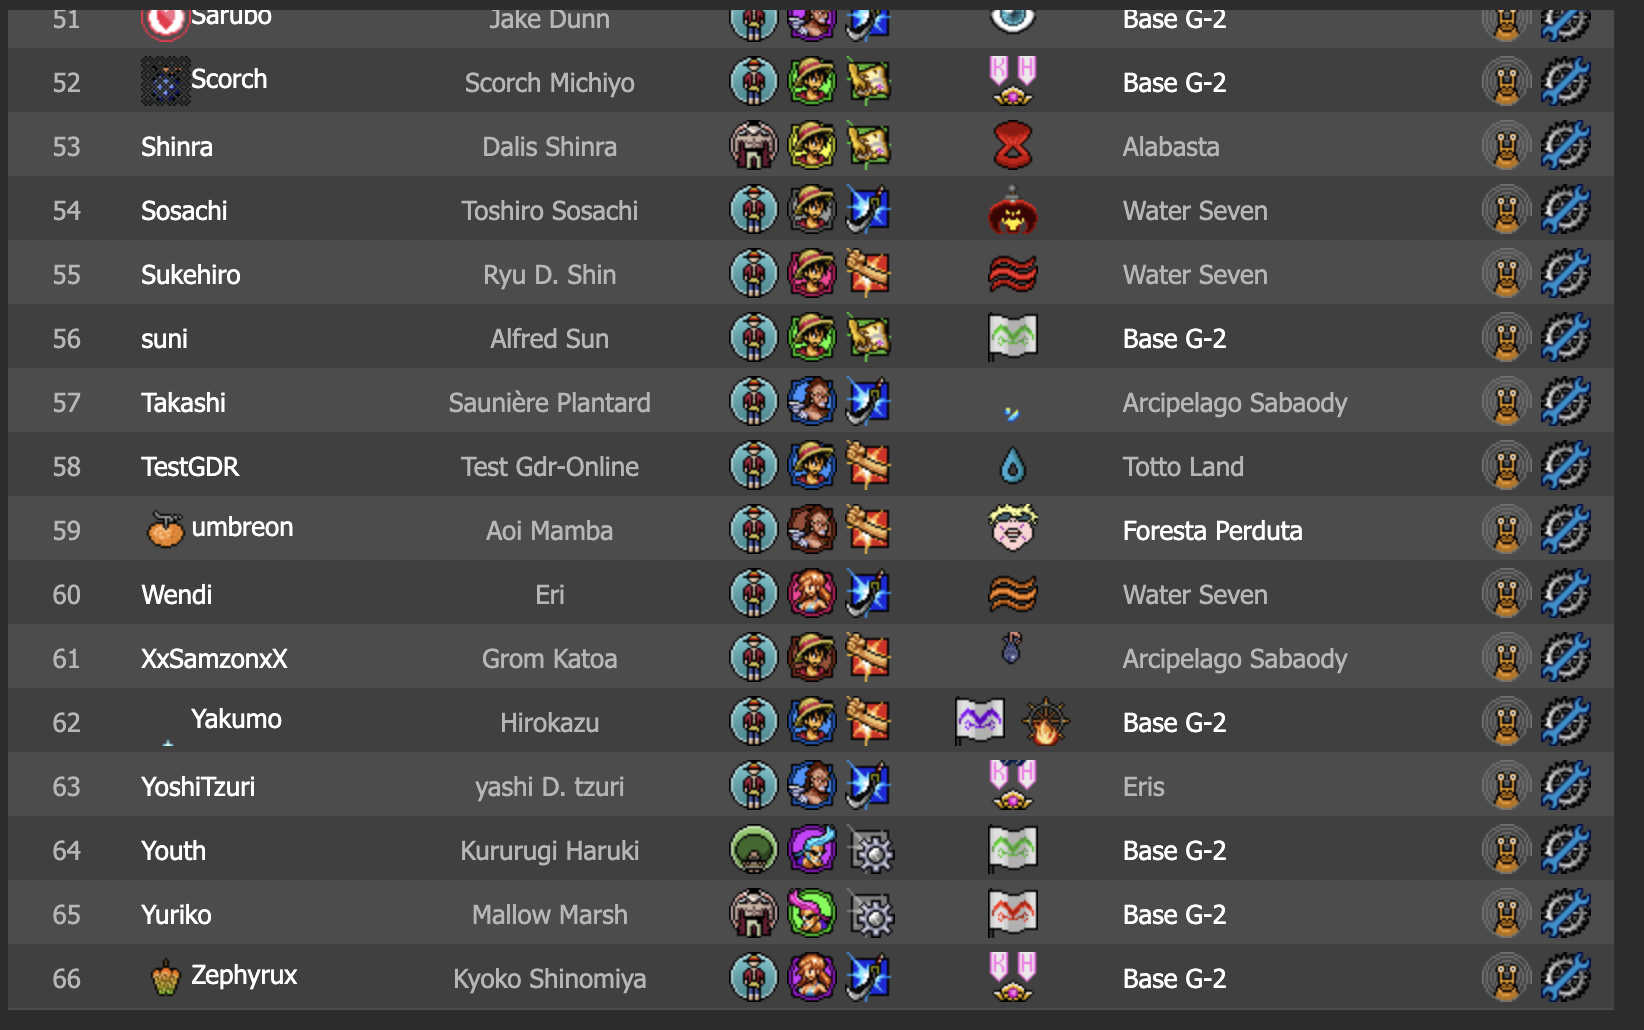Screen dimensions: 1644x1030
Task: Click the fist class icon for TestGDR
Action: click(868, 466)
